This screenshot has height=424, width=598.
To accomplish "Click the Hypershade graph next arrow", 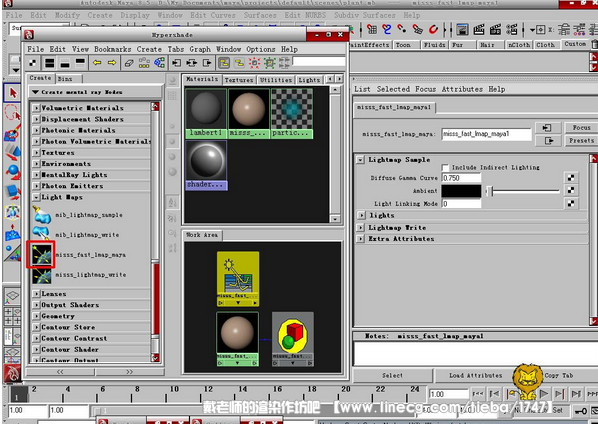I will (x=112, y=63).
